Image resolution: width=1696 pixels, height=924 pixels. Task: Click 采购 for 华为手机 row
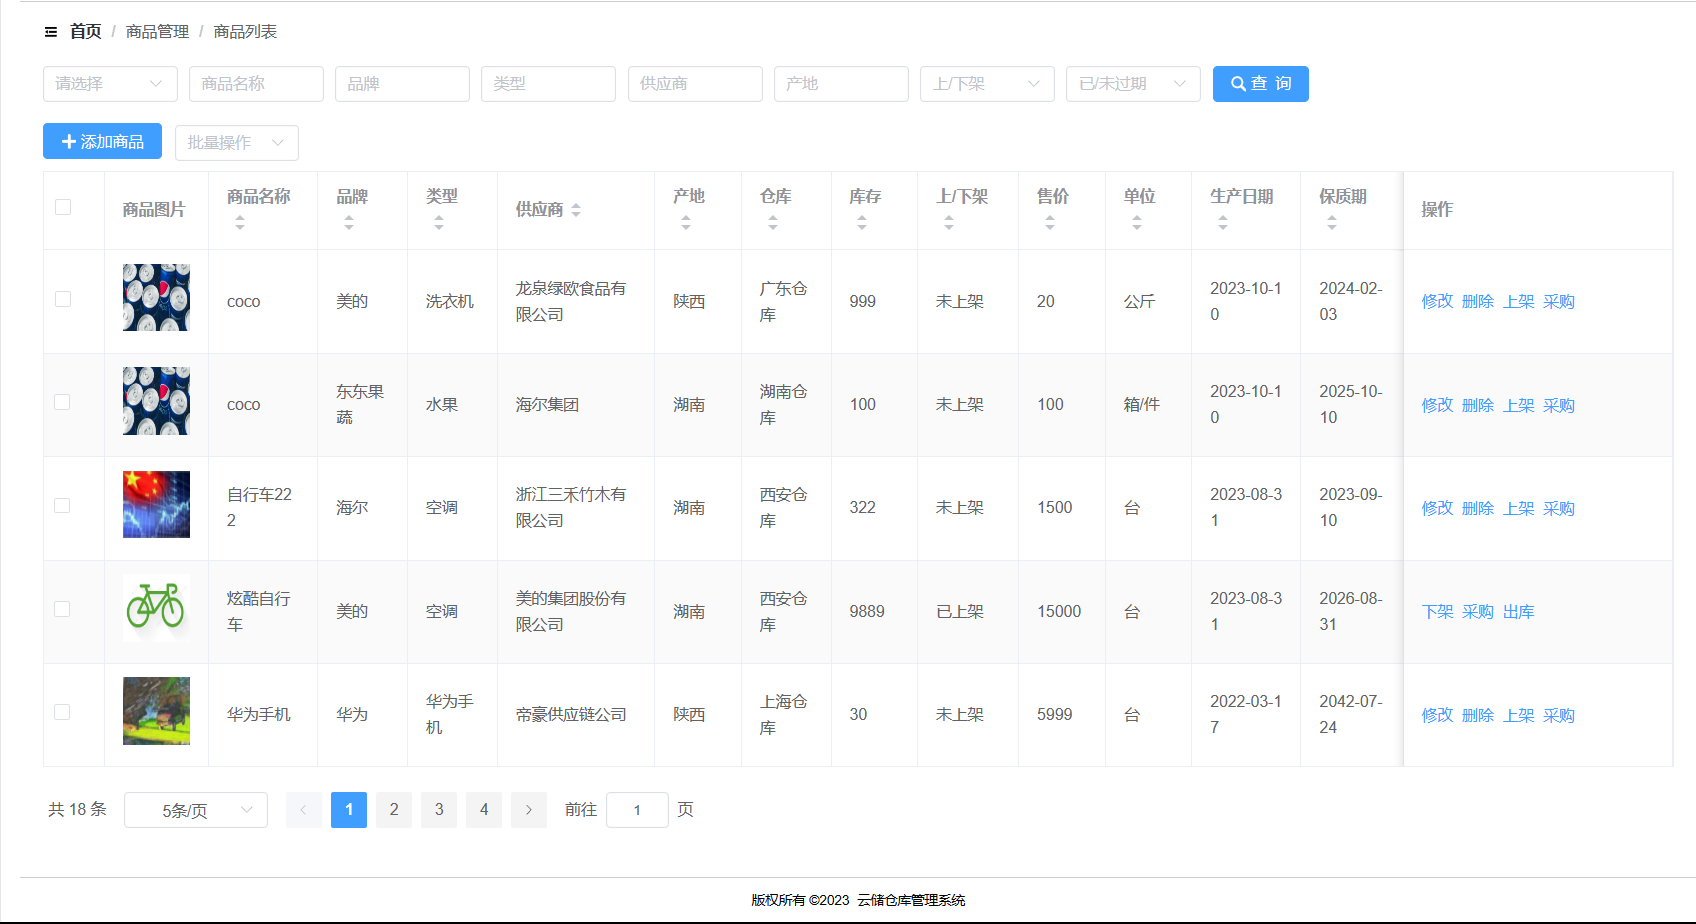1558,715
